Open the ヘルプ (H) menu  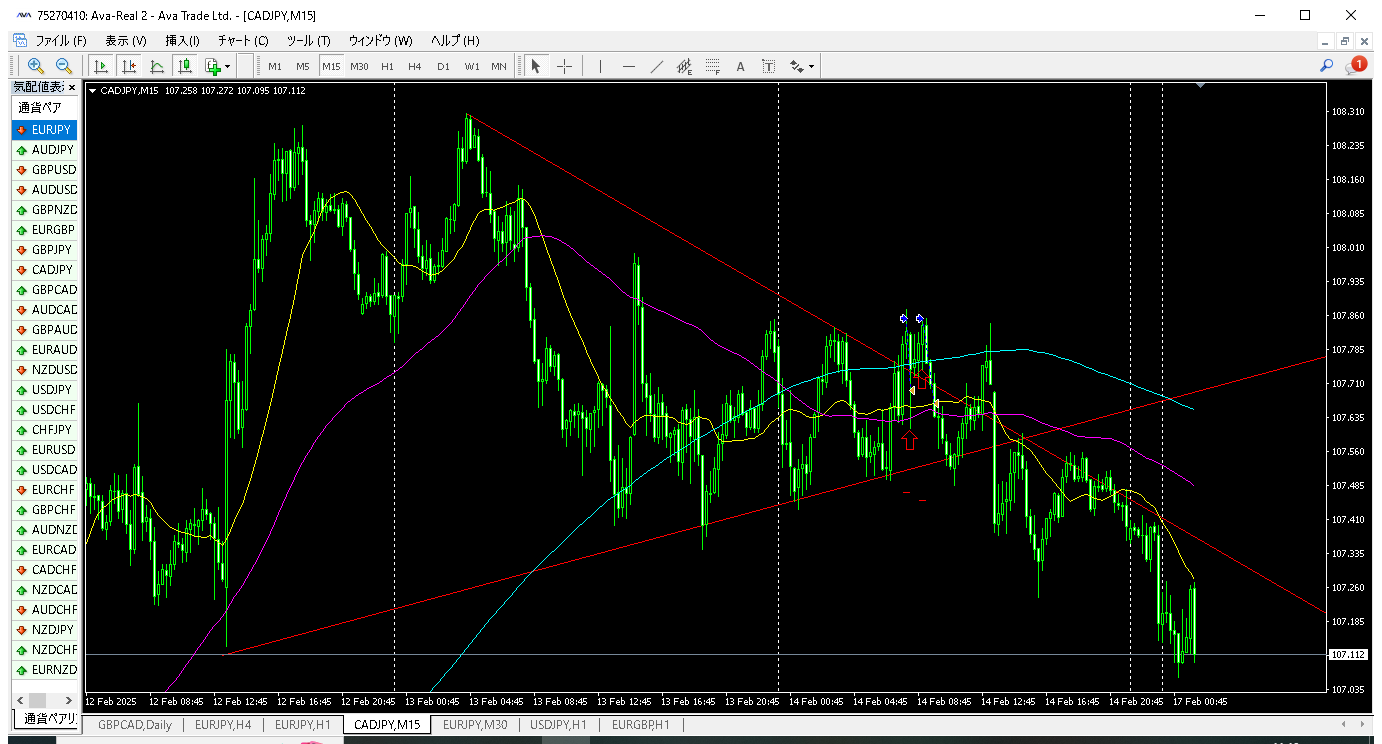tap(455, 41)
